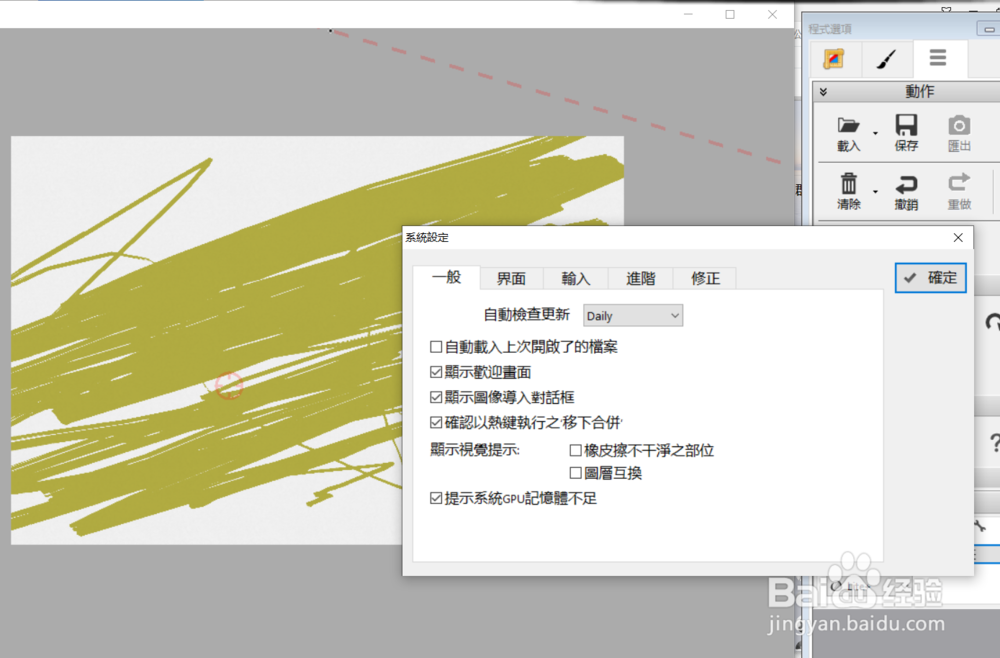
Task: Enable 自動載入上次開啟了的檔案 checkbox
Action: [x=436, y=346]
